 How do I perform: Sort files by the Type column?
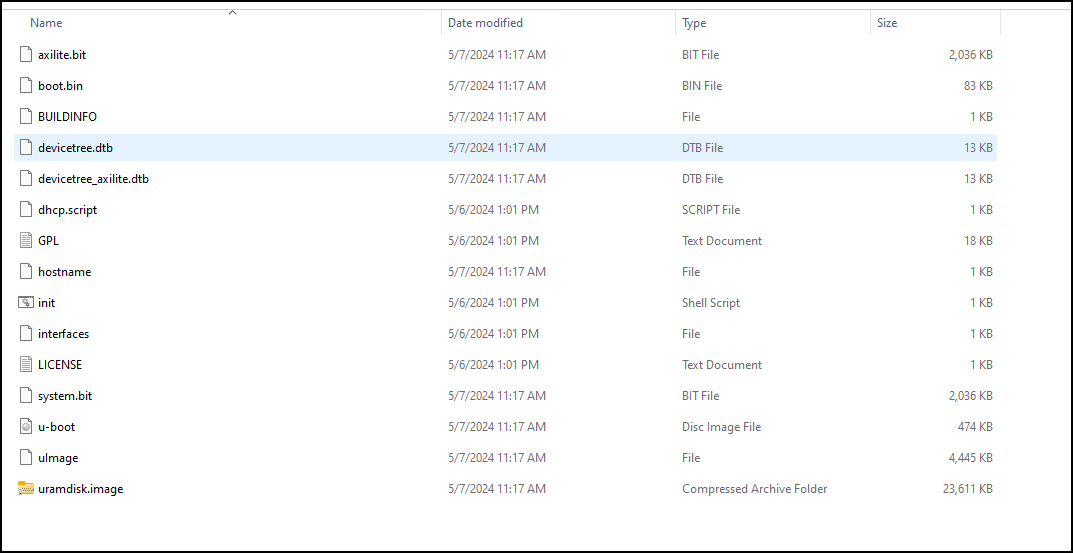[x=694, y=23]
